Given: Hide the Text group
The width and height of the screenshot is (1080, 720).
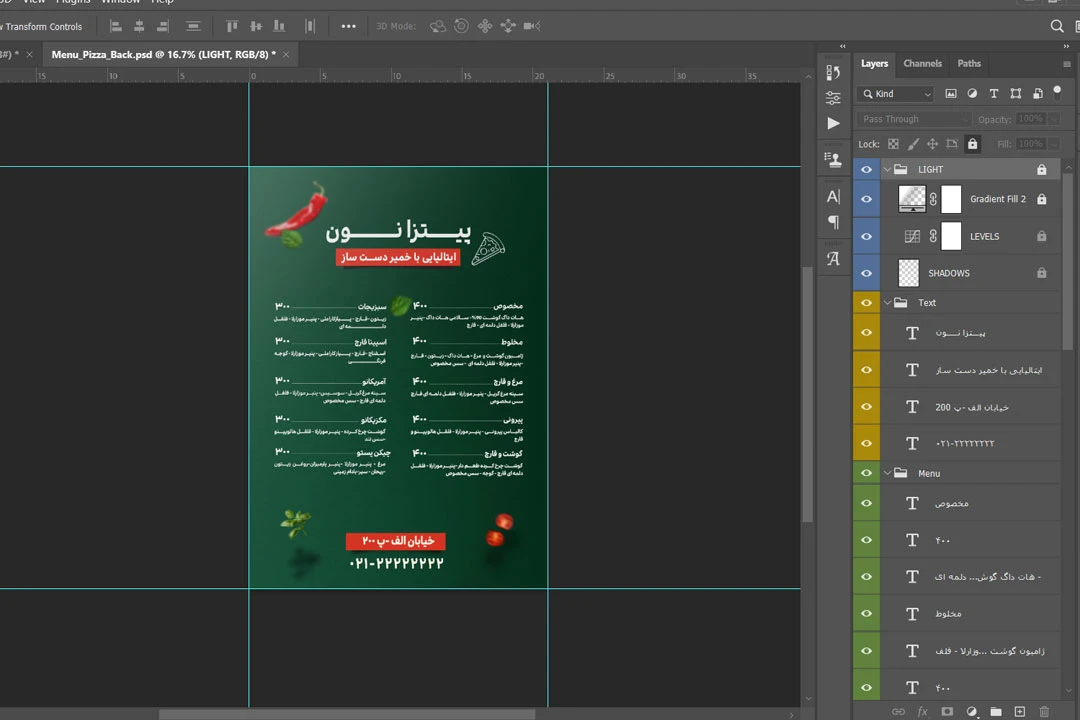Looking at the screenshot, I should click(x=866, y=302).
